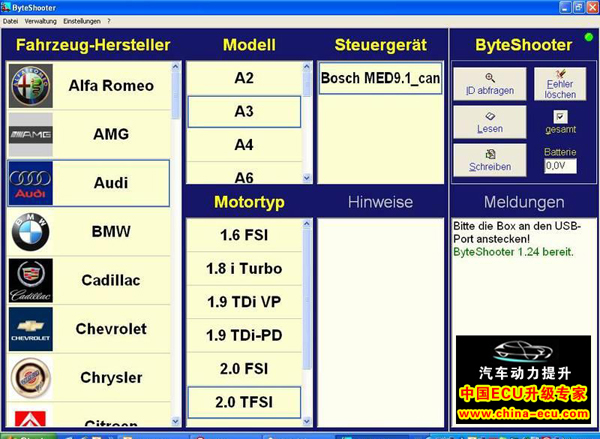Click the Fehler löschen button
Image resolution: width=600 pixels, height=439 pixels.
pos(560,84)
